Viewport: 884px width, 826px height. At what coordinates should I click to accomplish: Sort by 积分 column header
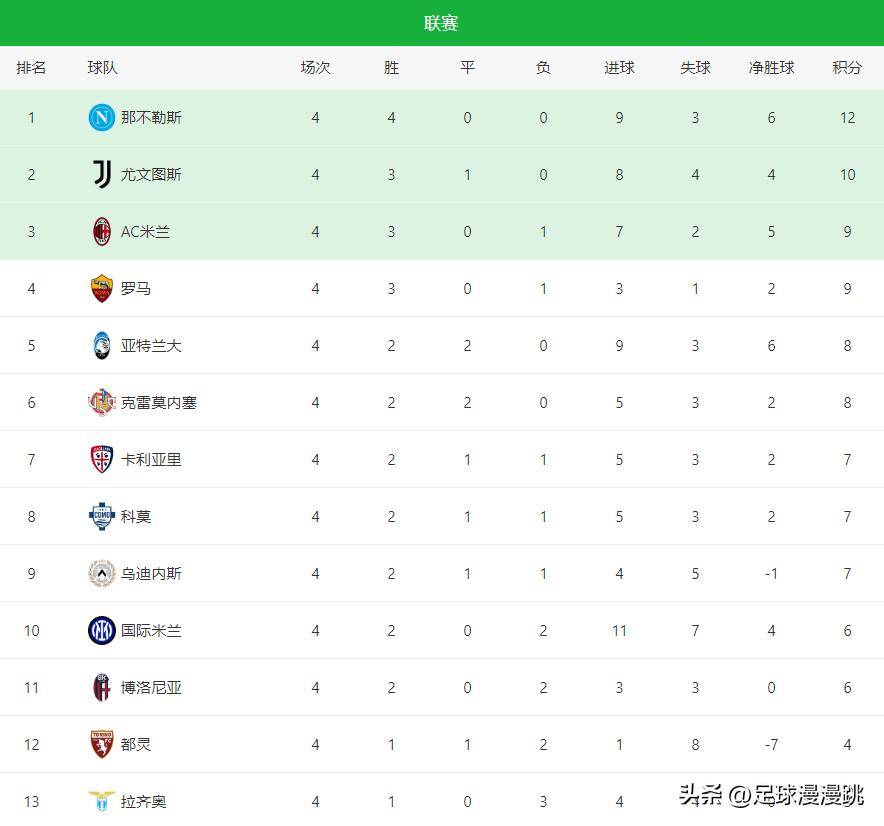[847, 68]
